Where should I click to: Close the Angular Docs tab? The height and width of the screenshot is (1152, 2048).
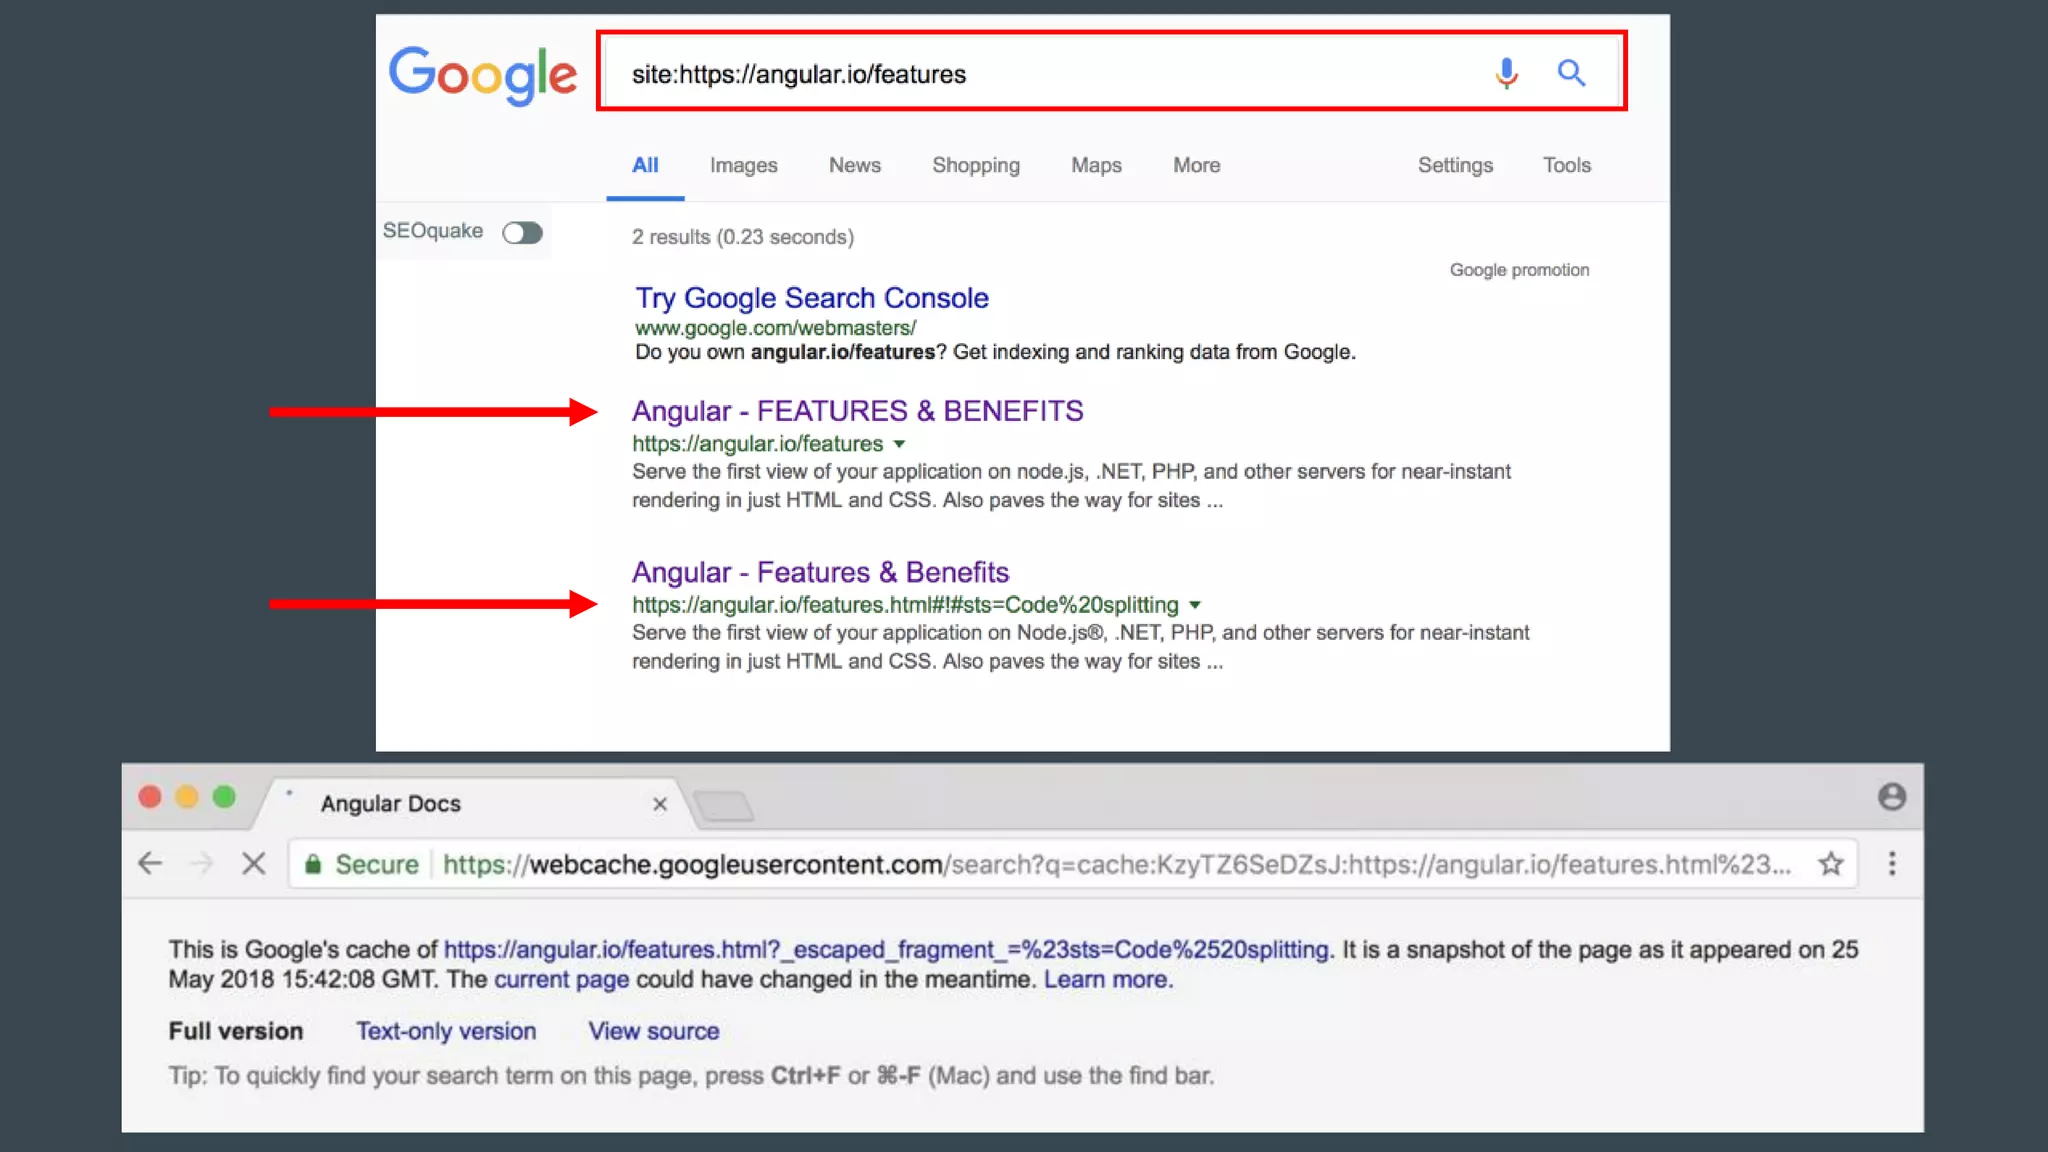(659, 804)
